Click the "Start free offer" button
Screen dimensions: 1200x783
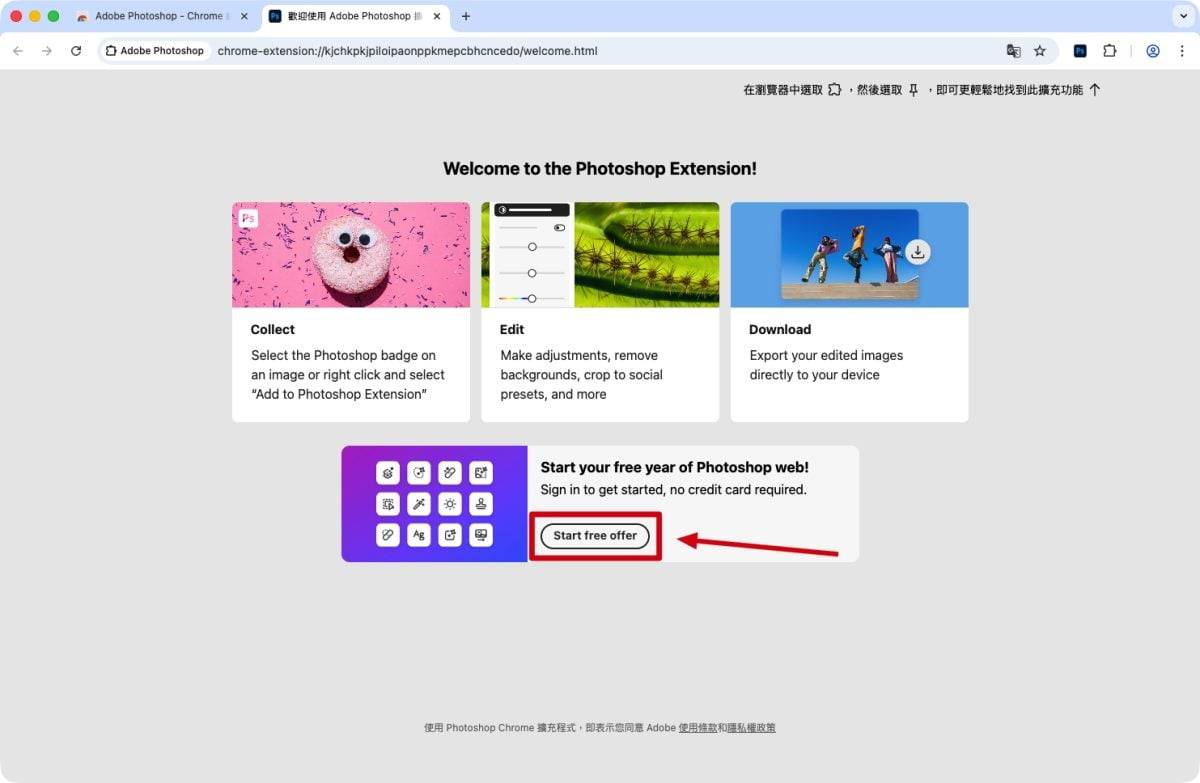[595, 535]
